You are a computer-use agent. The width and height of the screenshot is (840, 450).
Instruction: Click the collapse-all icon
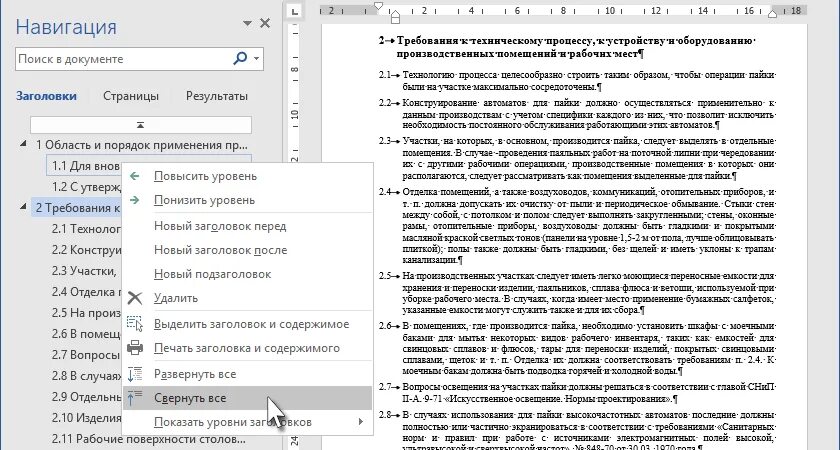pyautogui.click(x=135, y=398)
